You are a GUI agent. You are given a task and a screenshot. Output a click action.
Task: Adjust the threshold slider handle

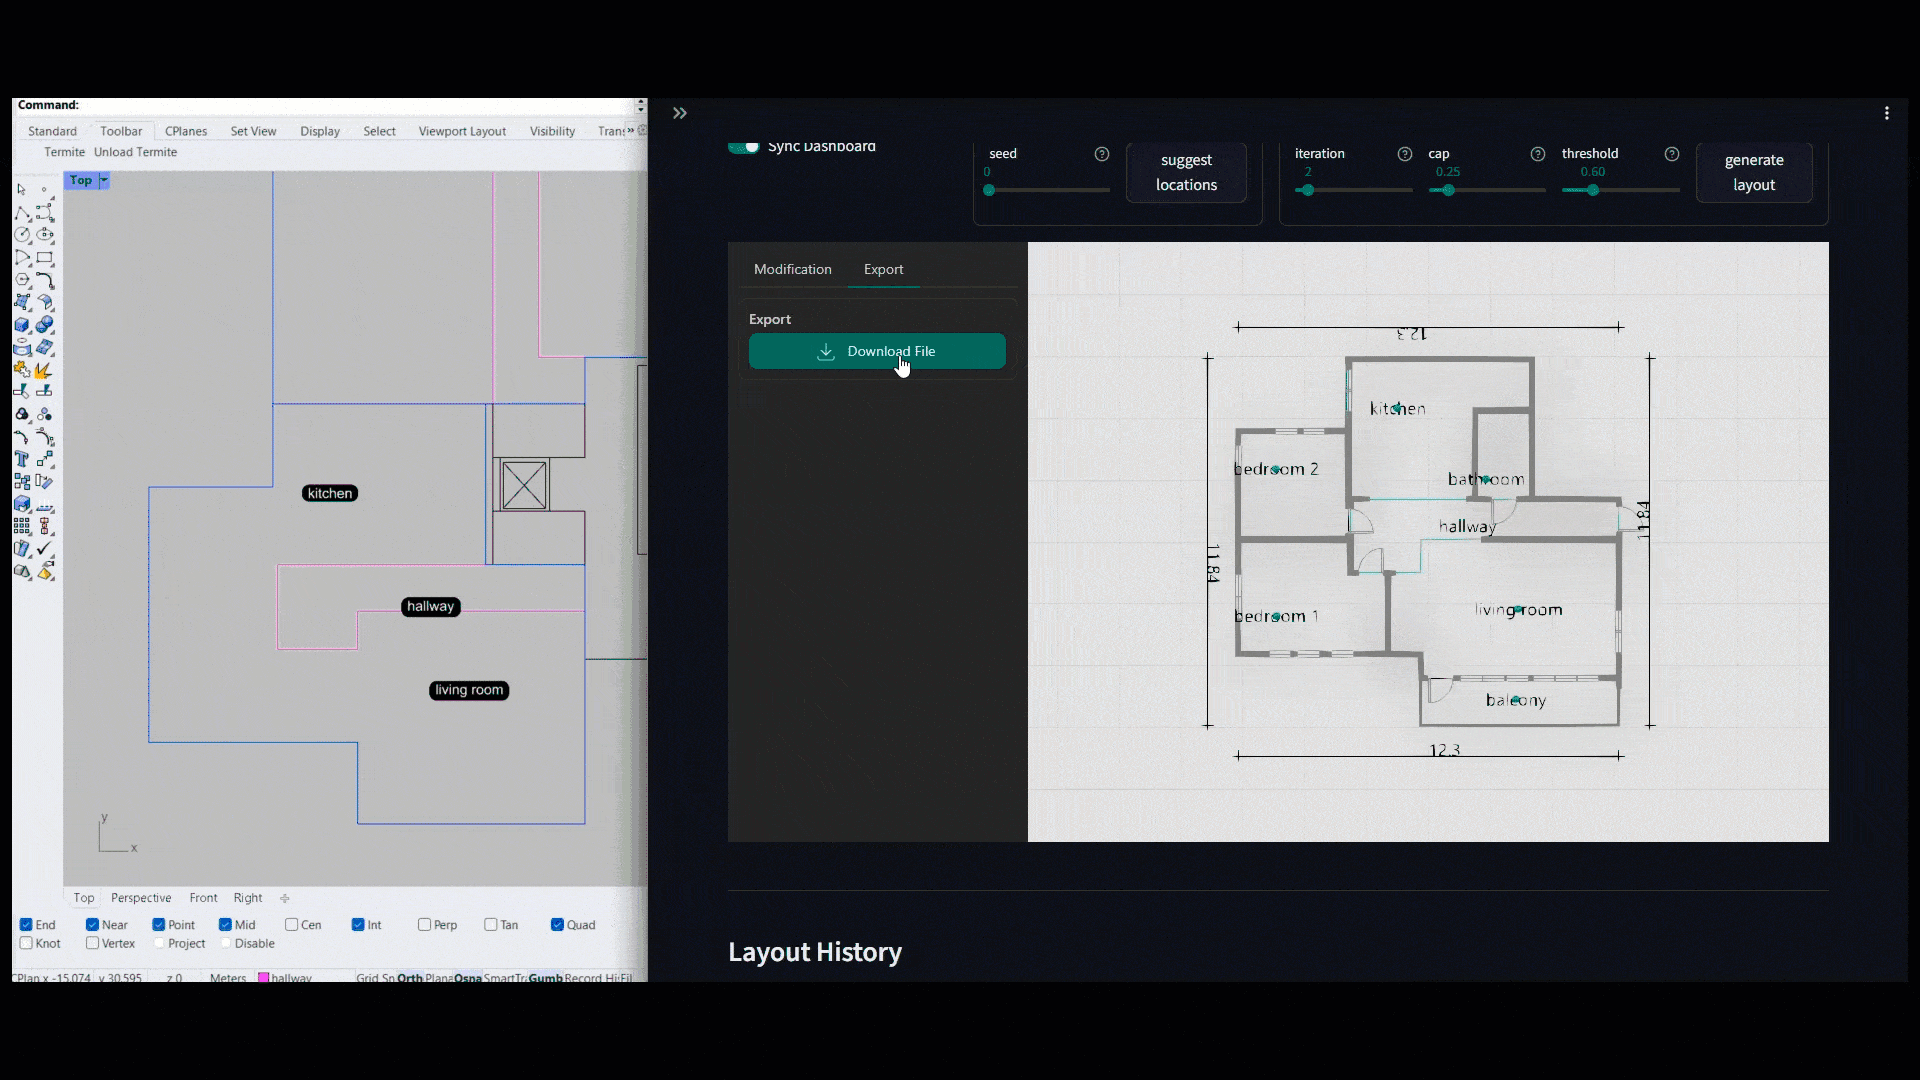click(1593, 189)
